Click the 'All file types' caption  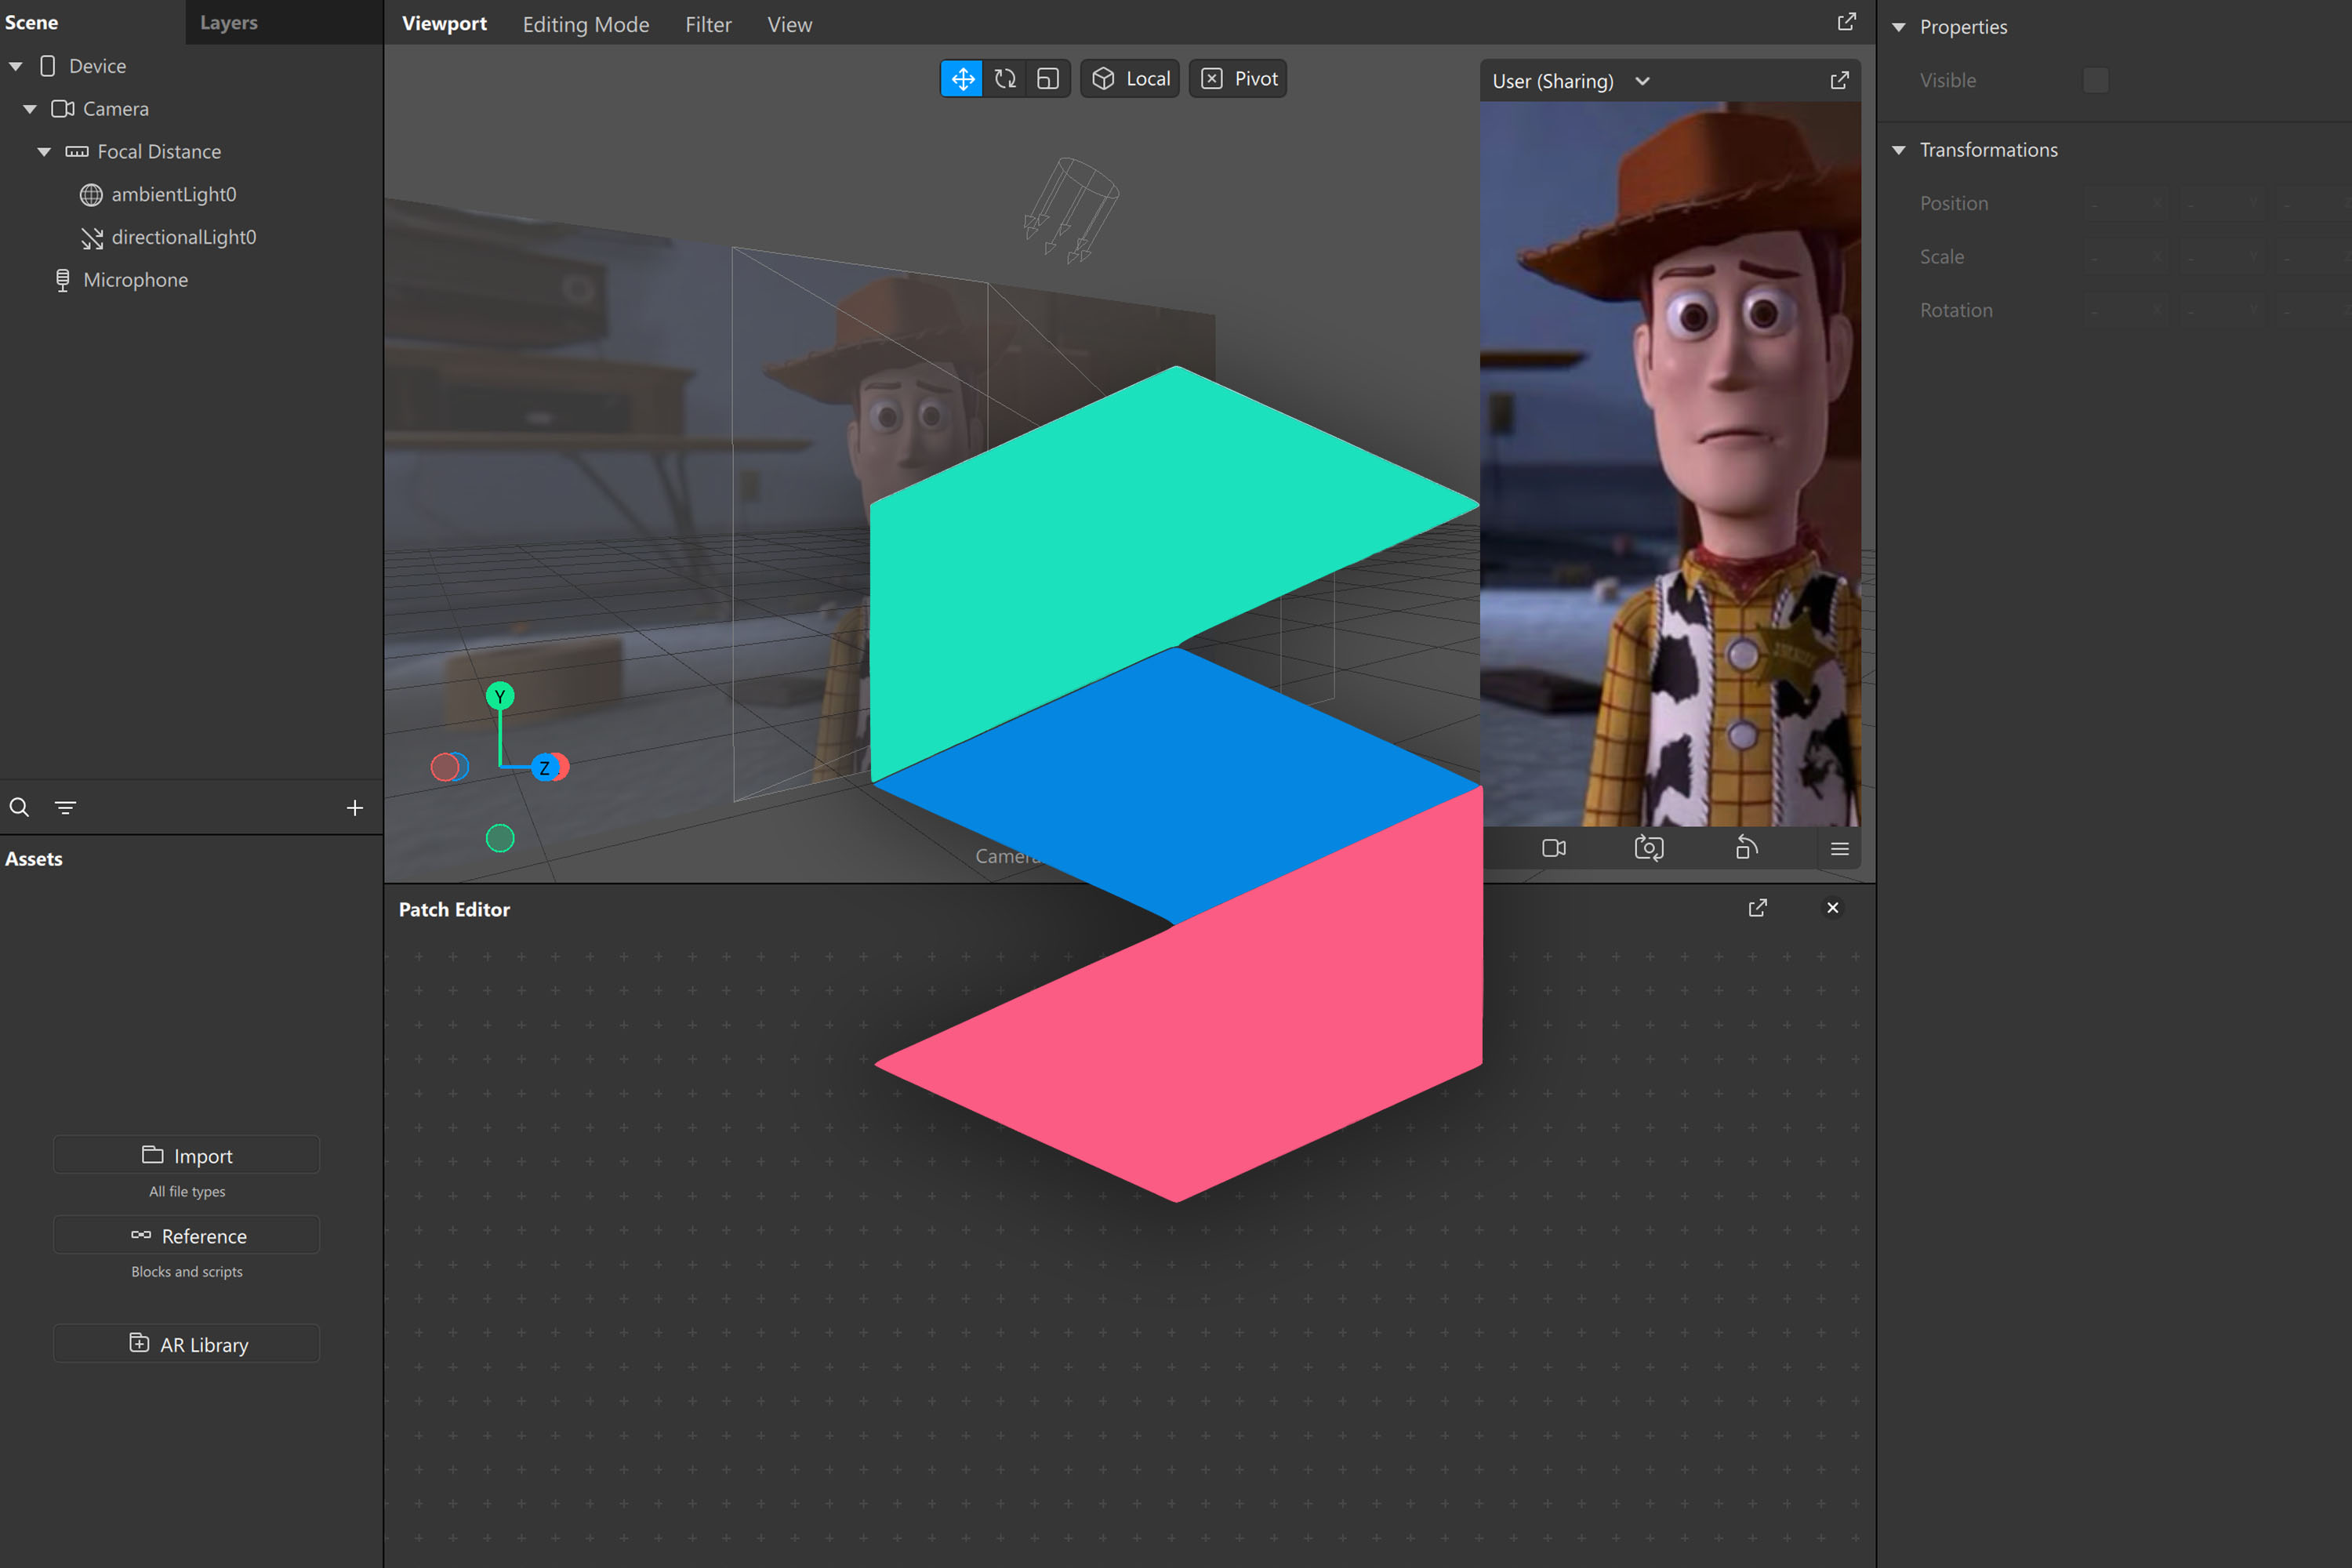click(187, 1191)
